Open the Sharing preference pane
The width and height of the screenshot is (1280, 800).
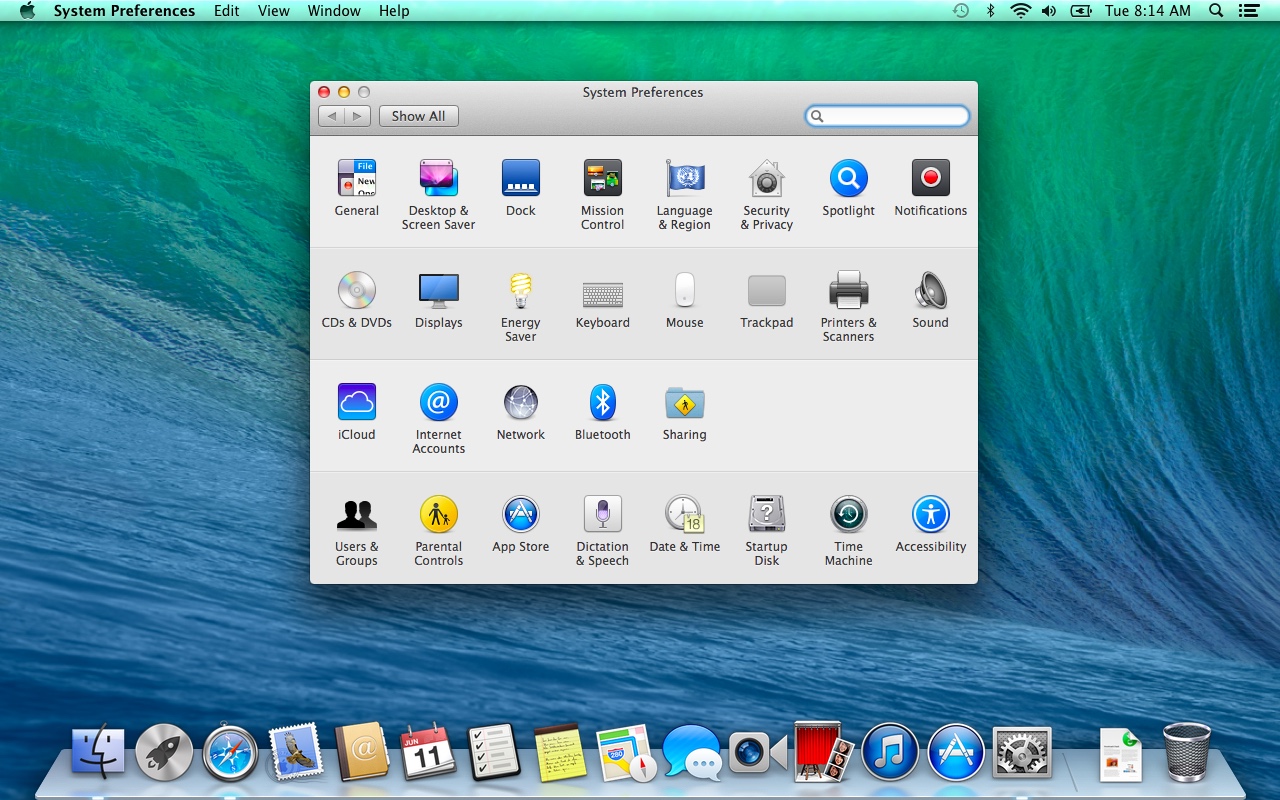[x=685, y=412]
